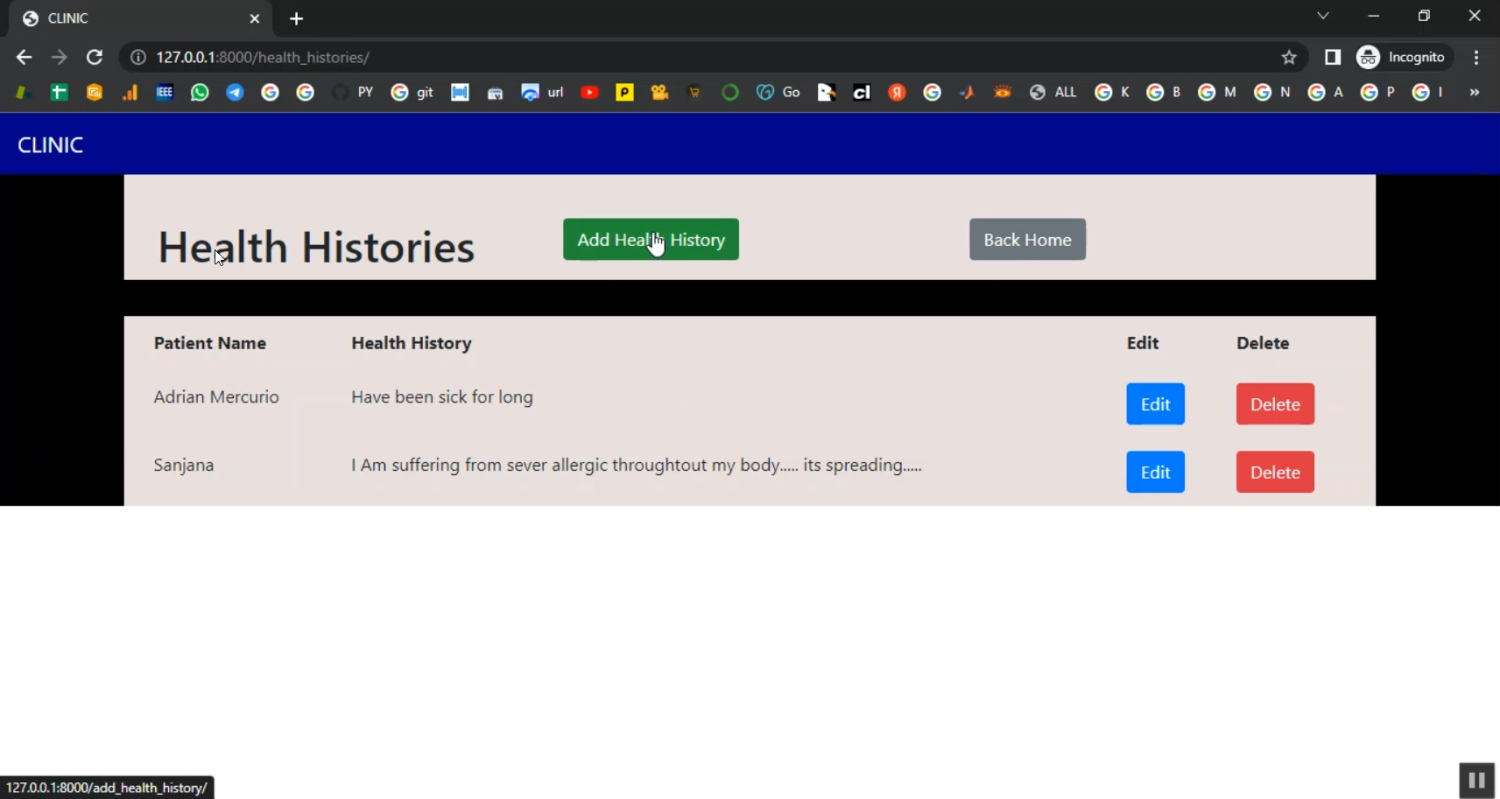1500x799 pixels.
Task: Delete Adrian Mercurio's health history
Action: coord(1275,404)
